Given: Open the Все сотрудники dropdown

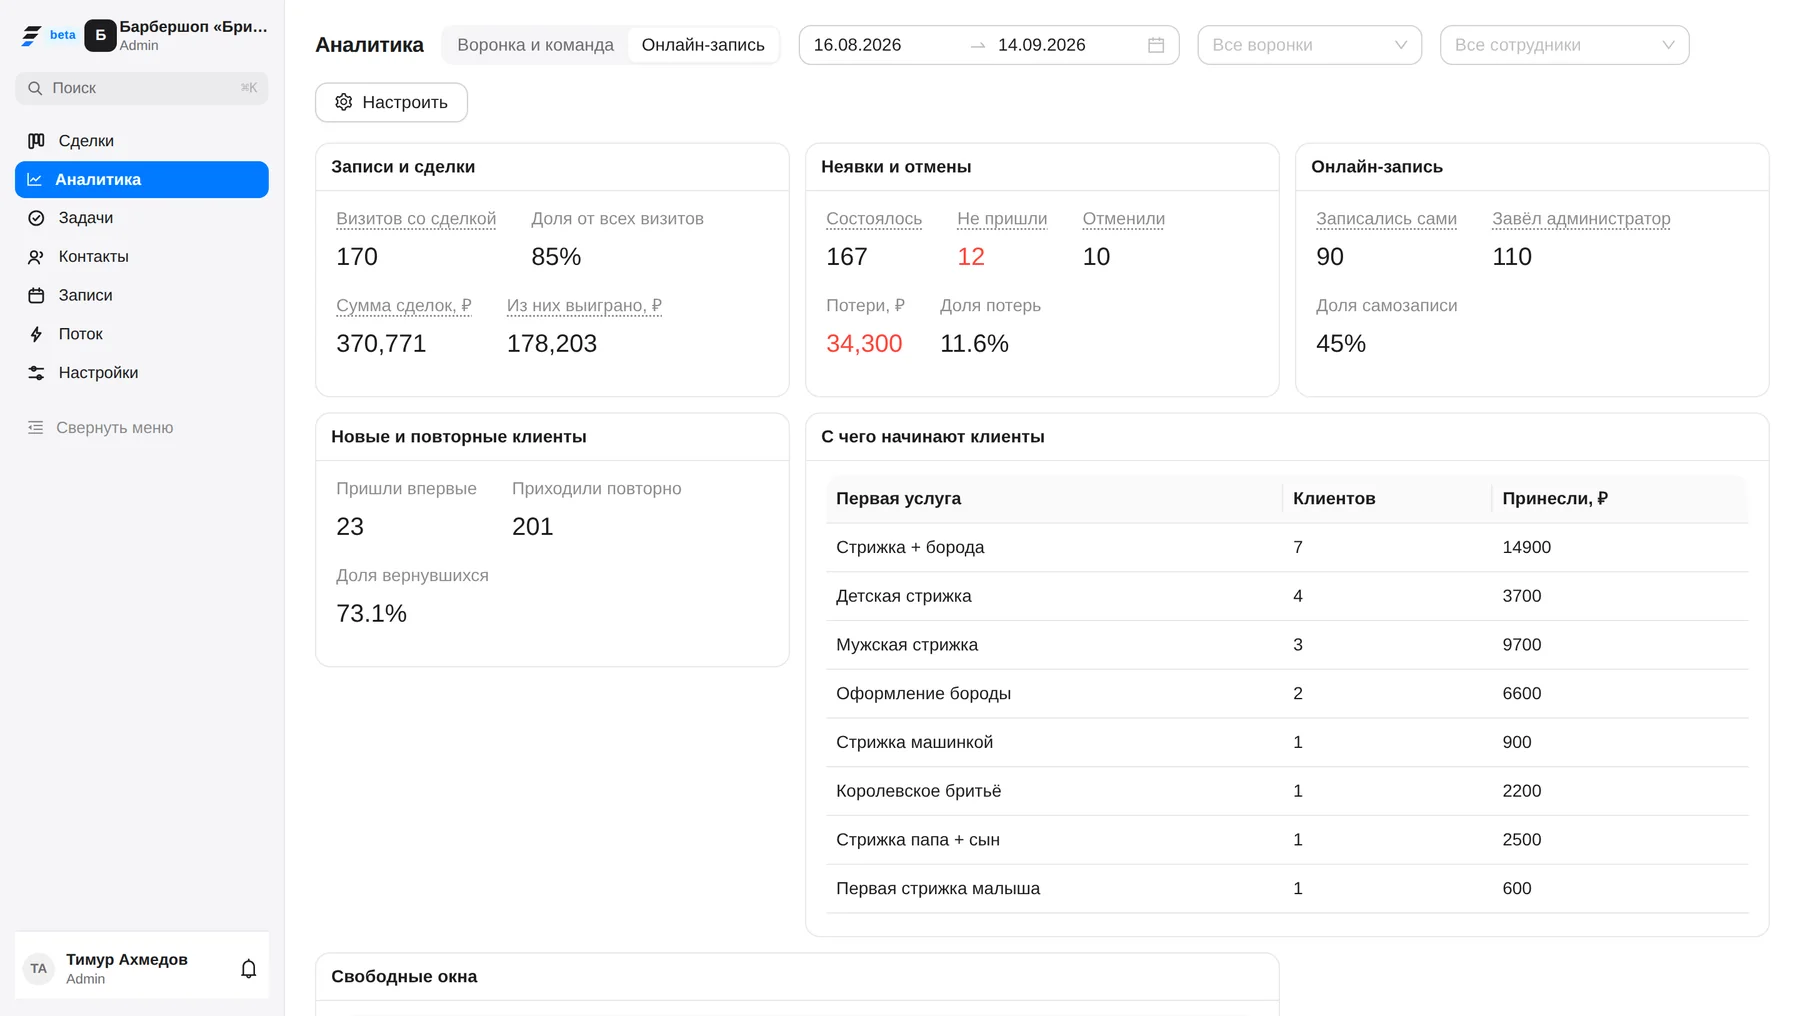Looking at the screenshot, I should click(1564, 45).
